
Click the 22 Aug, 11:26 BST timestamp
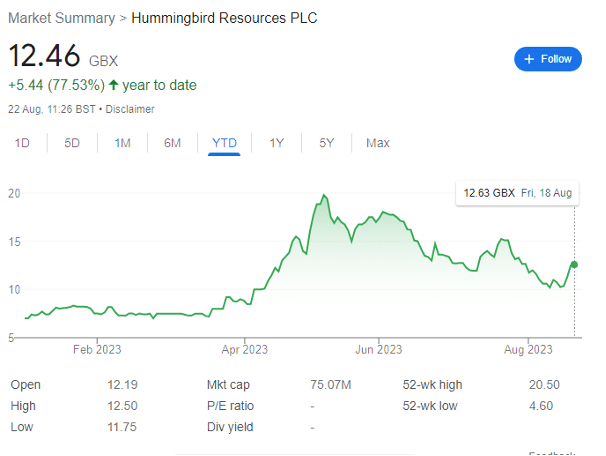[52, 109]
